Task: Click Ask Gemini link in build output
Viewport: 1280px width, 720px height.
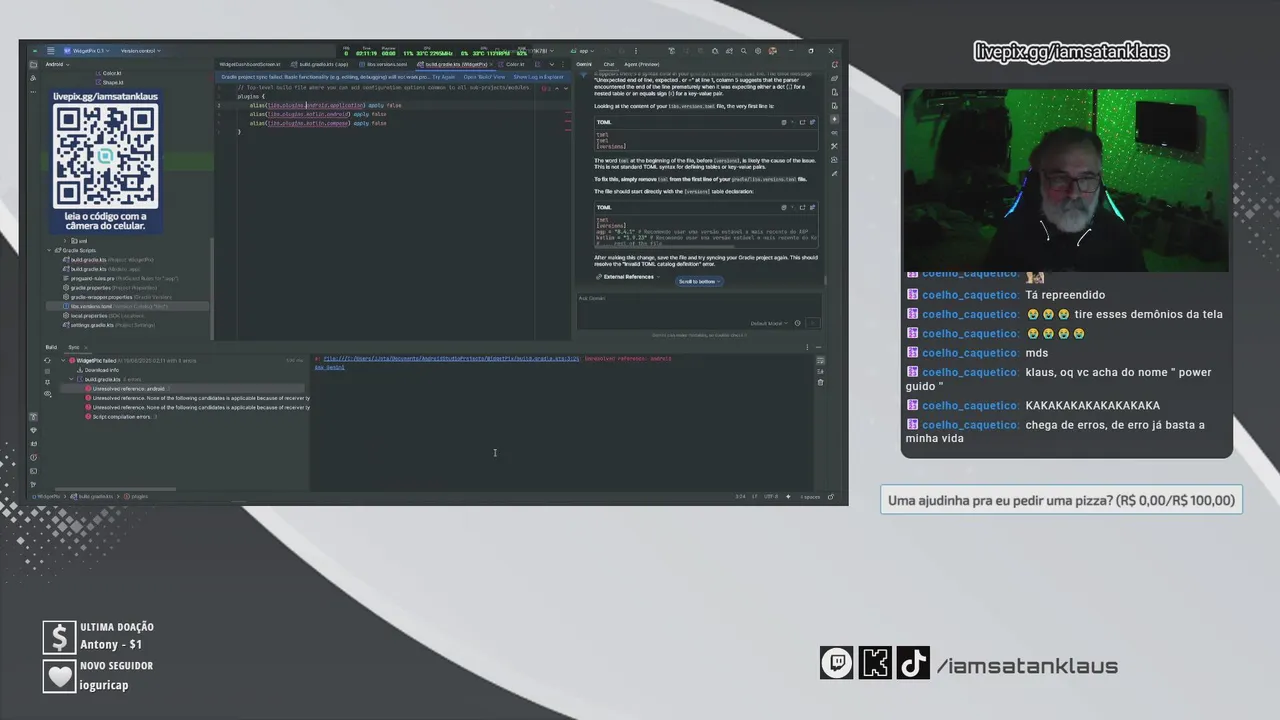Action: click(329, 367)
